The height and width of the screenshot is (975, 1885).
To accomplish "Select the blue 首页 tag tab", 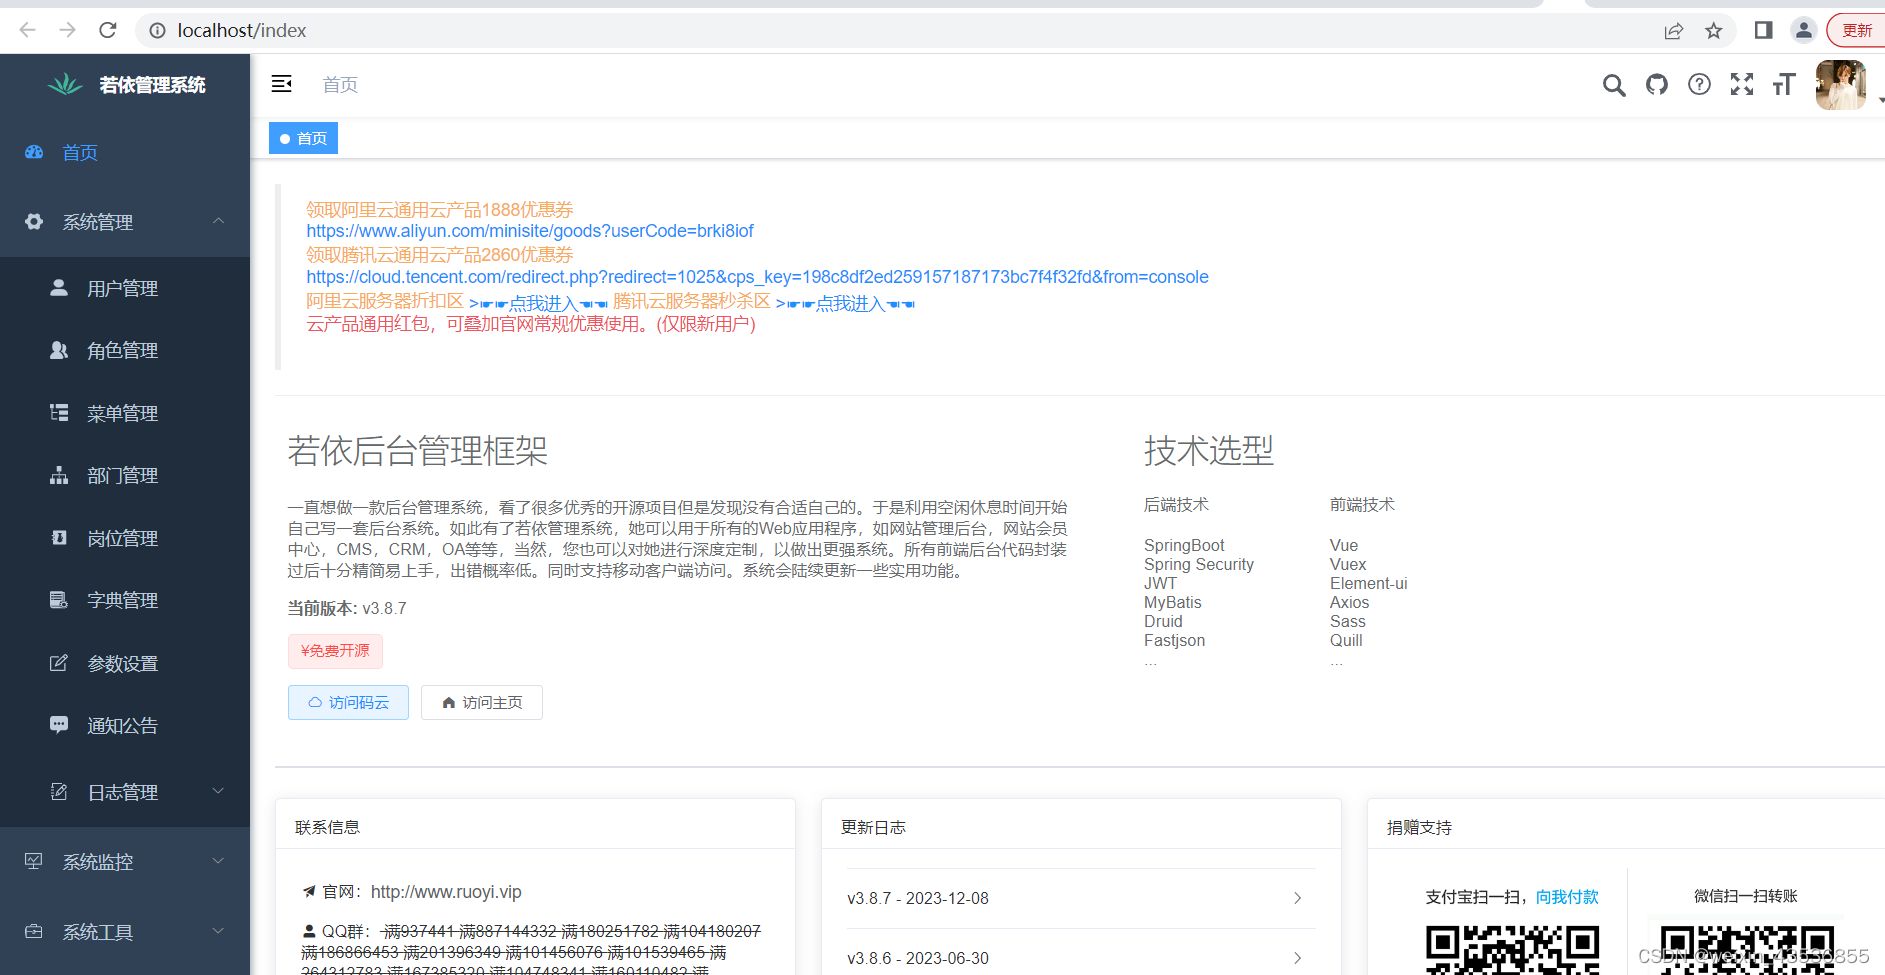I will (x=303, y=138).
